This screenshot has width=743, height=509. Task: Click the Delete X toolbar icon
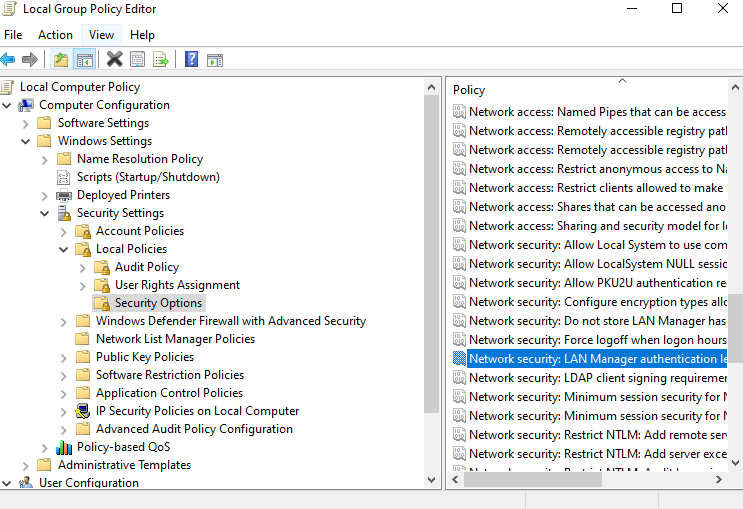(115, 59)
